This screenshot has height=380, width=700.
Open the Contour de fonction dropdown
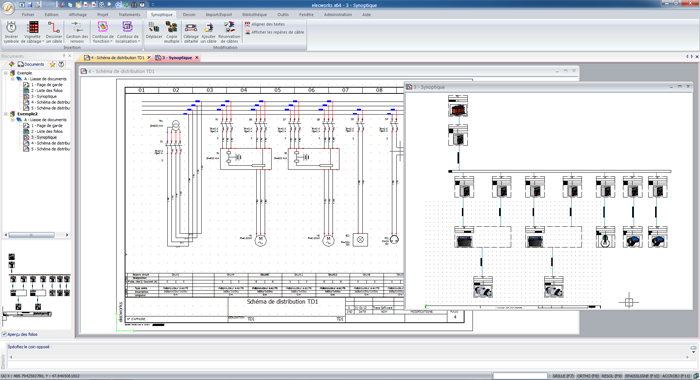[x=103, y=32]
